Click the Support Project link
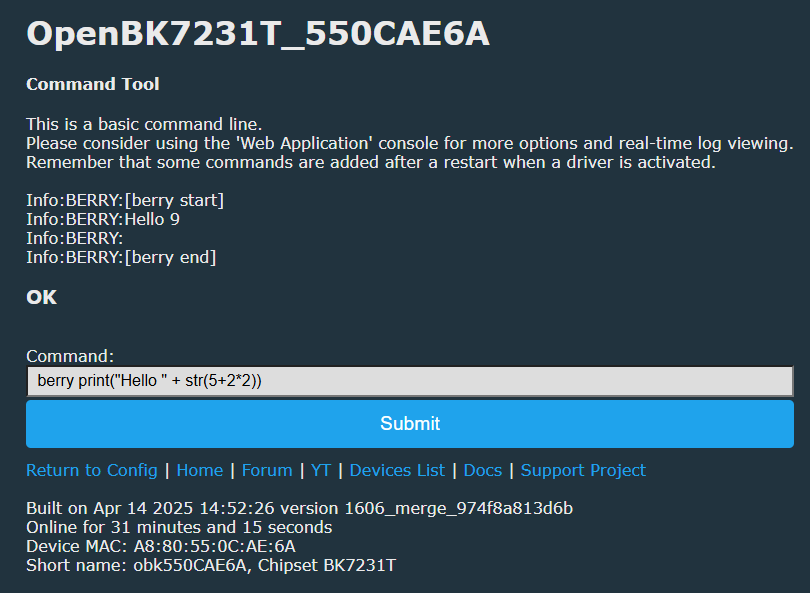Screen dimensions: 810x593 tap(583, 470)
